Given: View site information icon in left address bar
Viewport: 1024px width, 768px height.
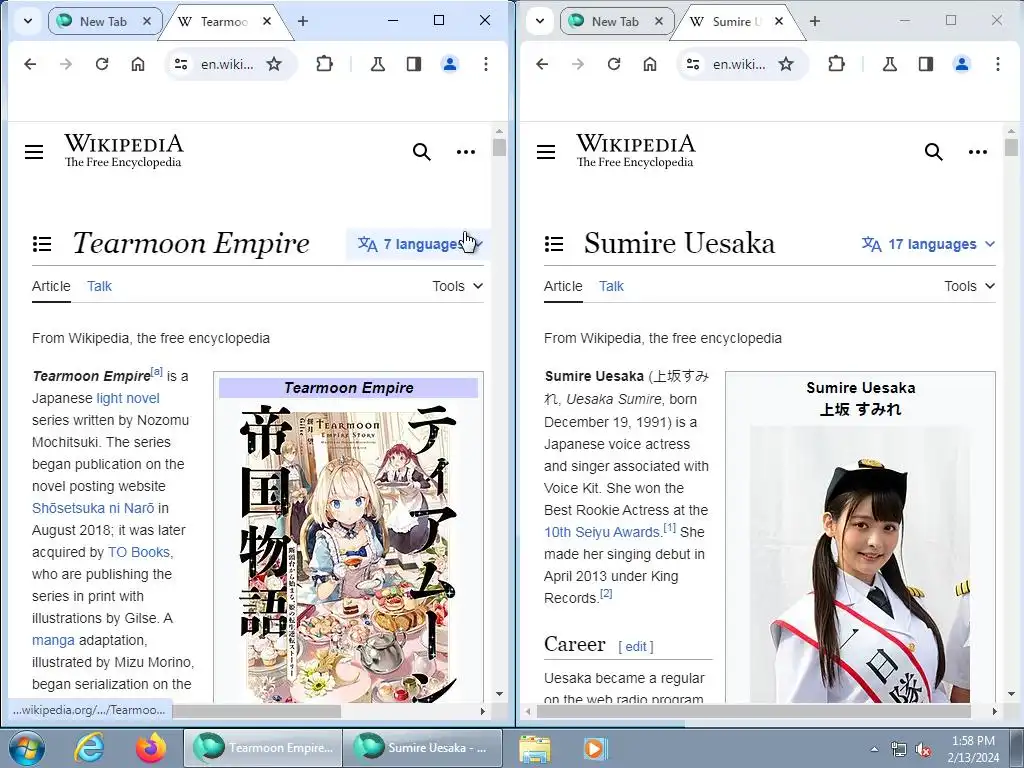Looking at the screenshot, I should (x=181, y=64).
